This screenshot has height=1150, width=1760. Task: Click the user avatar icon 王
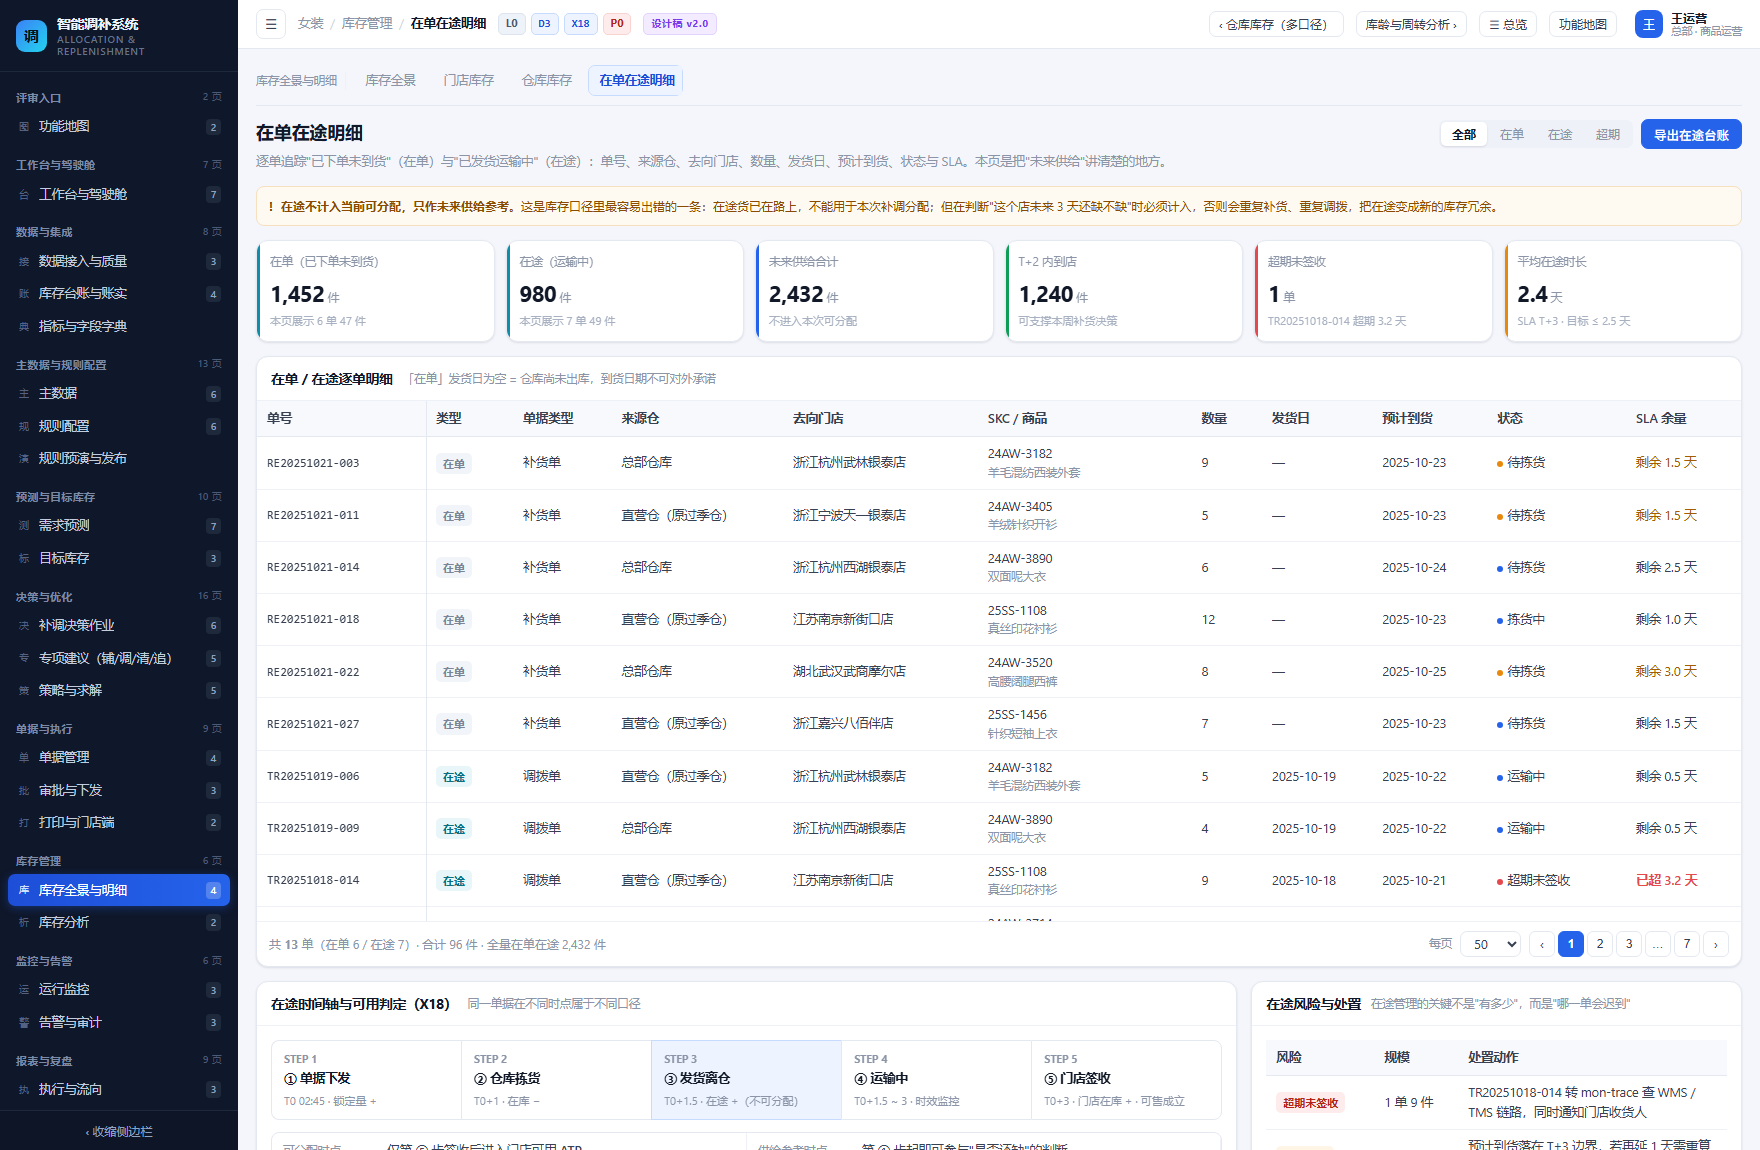click(x=1649, y=24)
